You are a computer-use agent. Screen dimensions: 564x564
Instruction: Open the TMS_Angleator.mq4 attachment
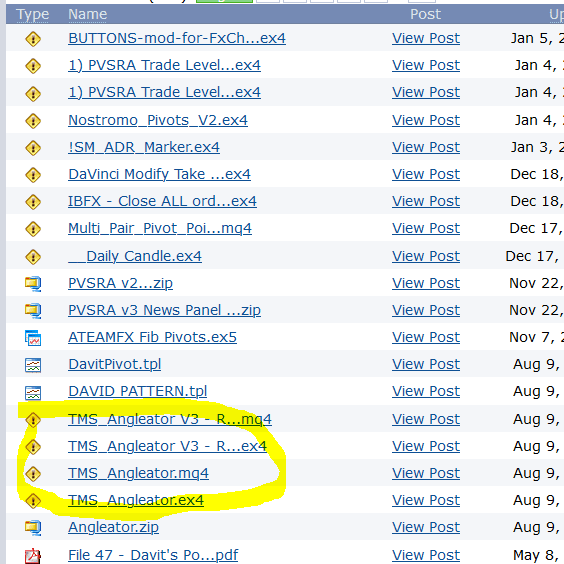[138, 473]
